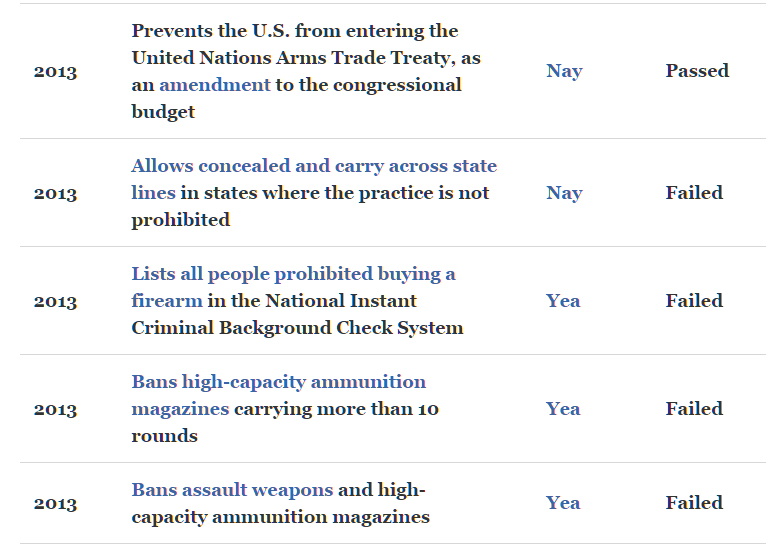This screenshot has height=547, width=775.
Task: Click year 2013 in assault weapons ban row
Action: click(x=55, y=504)
